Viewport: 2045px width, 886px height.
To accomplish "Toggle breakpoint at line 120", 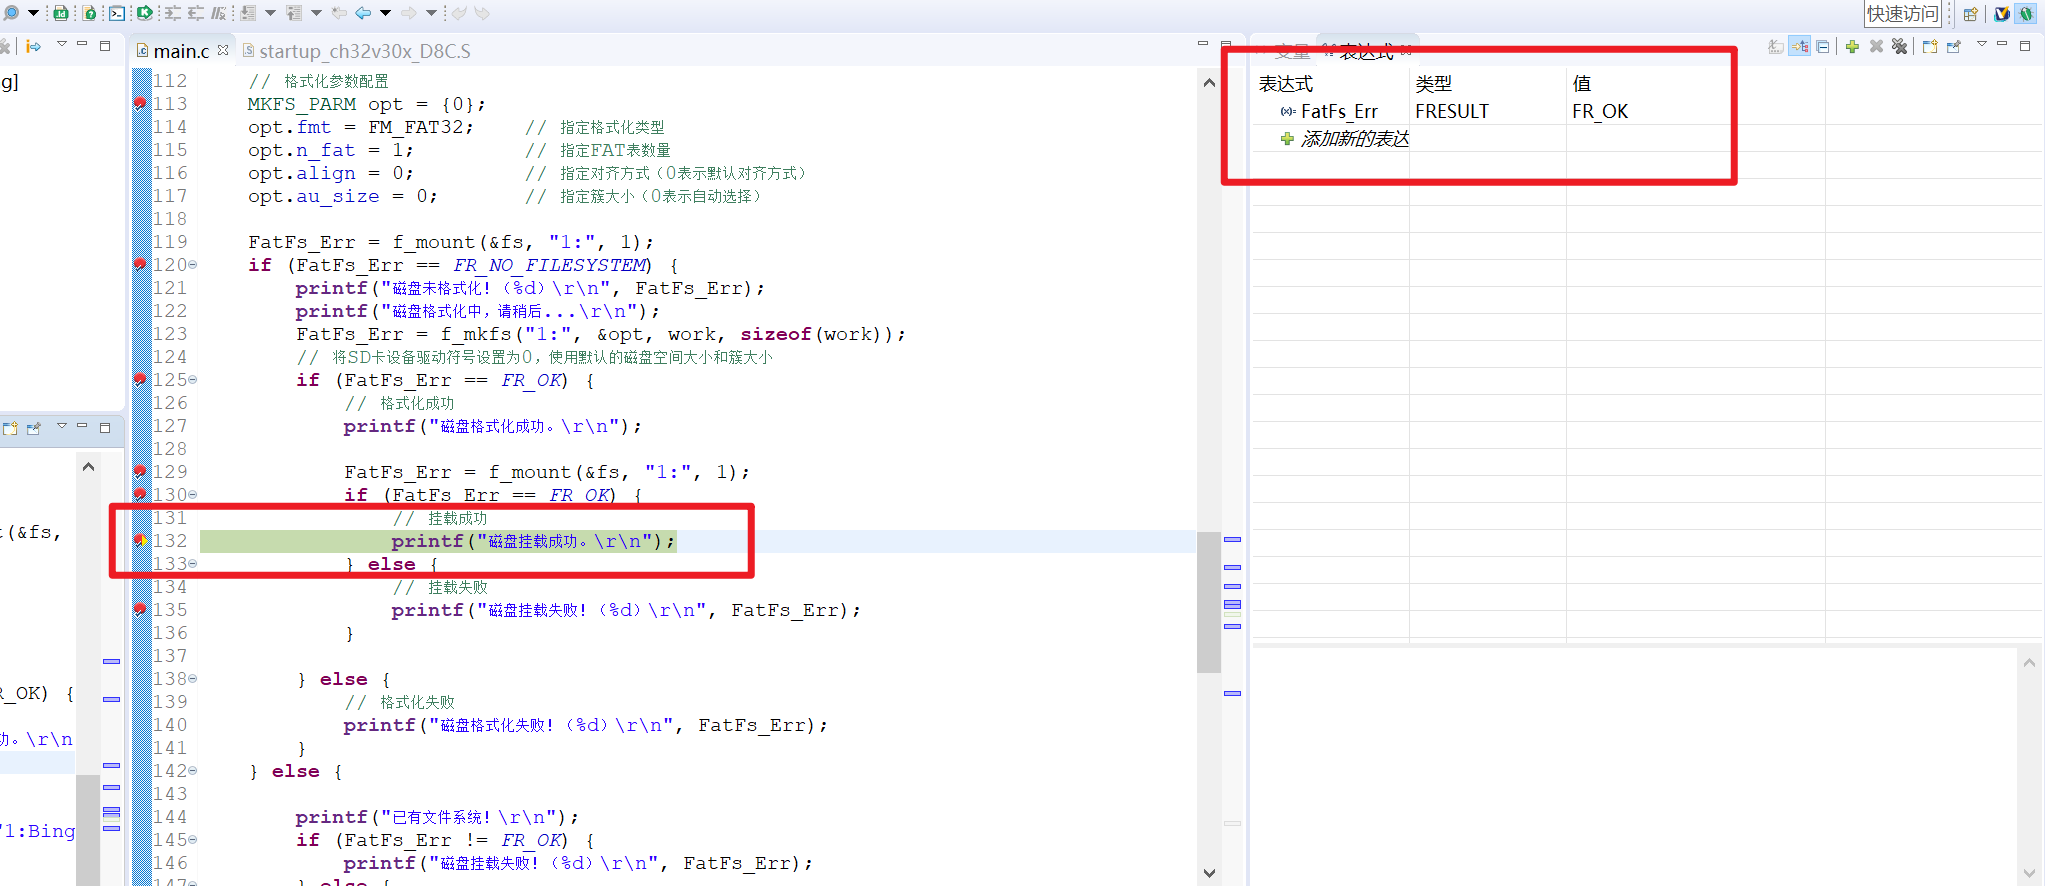I will 140,264.
